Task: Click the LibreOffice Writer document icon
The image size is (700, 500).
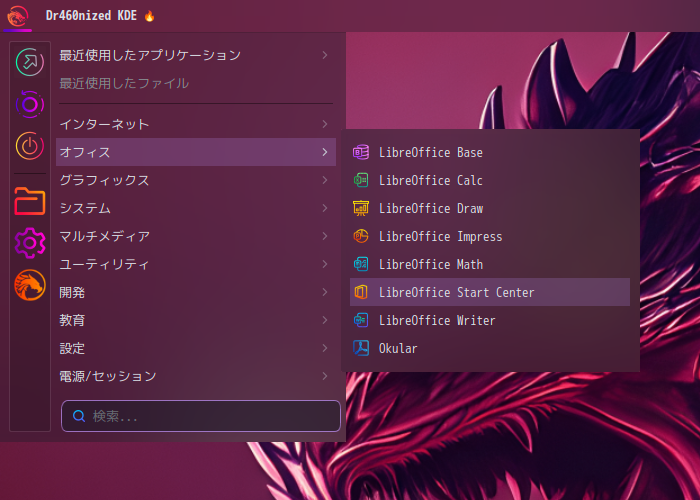Action: coord(361,320)
